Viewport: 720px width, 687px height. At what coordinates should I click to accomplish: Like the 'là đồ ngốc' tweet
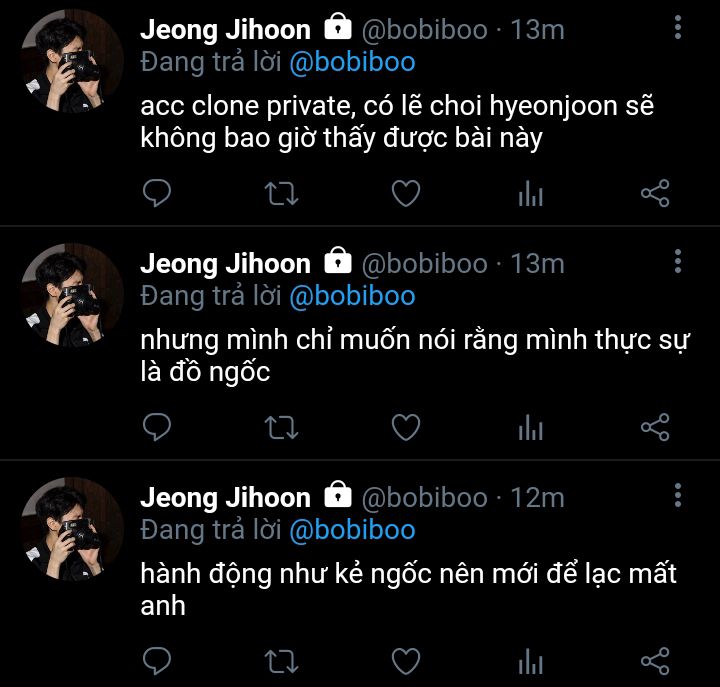(x=406, y=427)
